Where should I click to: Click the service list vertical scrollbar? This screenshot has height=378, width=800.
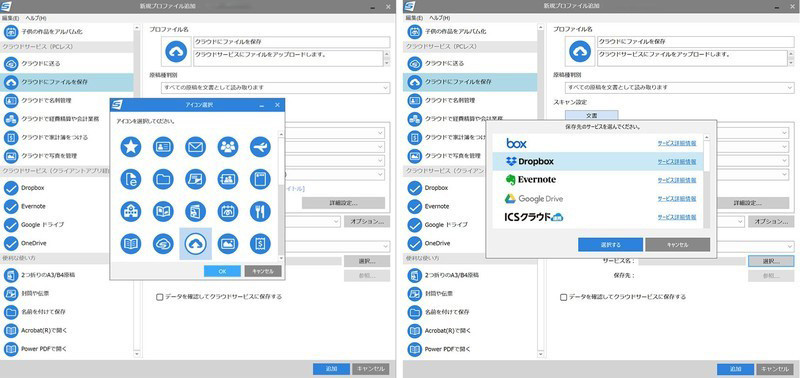coord(707,181)
